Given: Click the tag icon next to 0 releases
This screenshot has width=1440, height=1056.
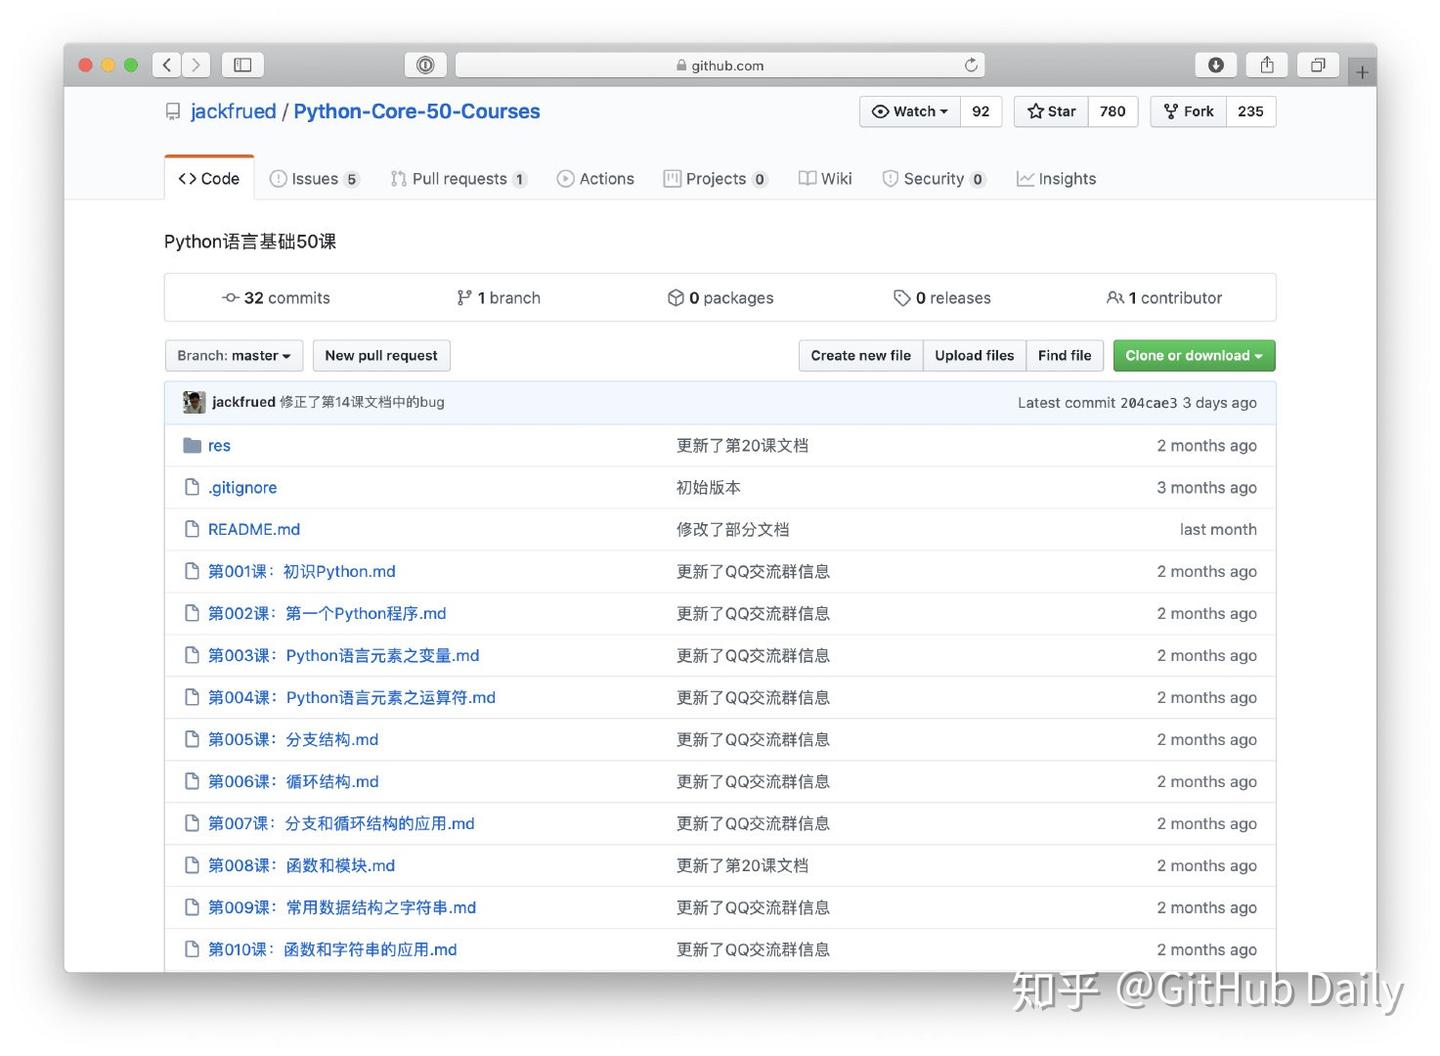Looking at the screenshot, I should [902, 297].
